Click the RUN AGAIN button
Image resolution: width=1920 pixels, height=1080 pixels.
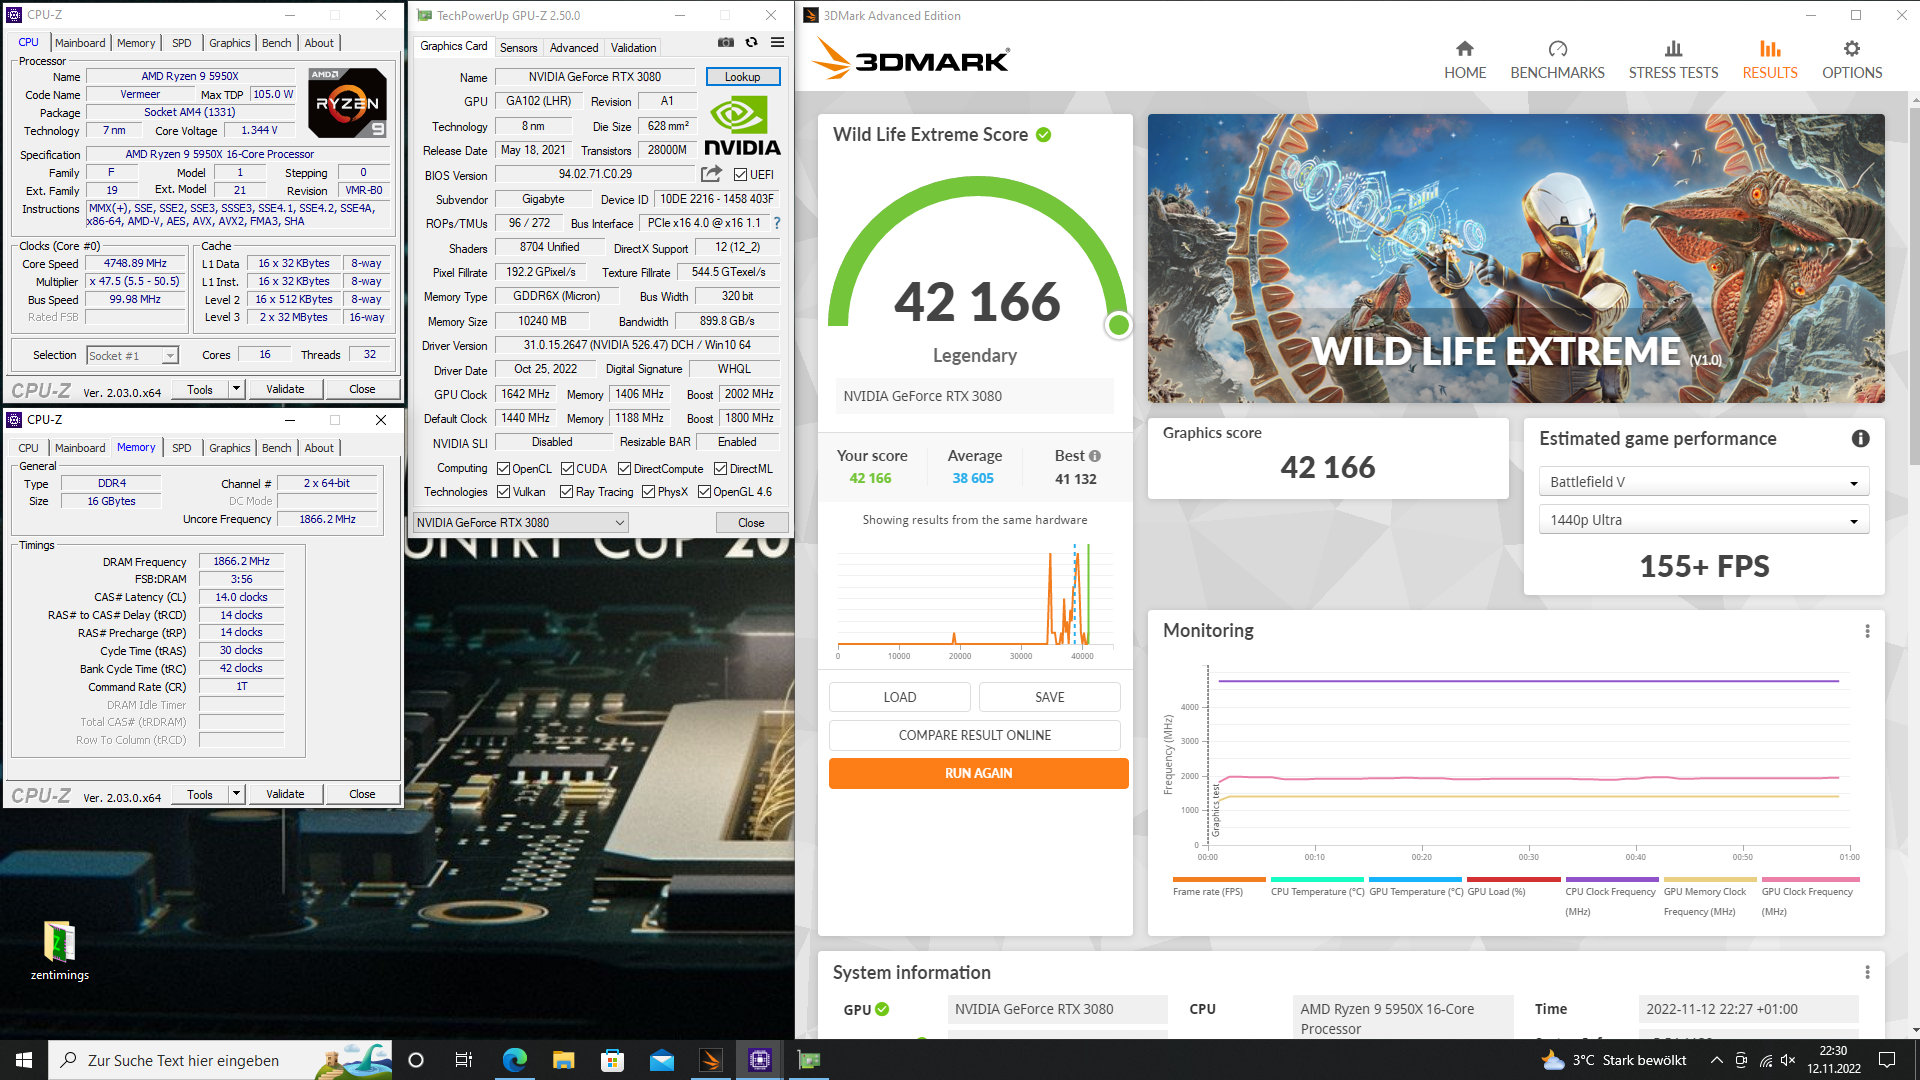(x=978, y=773)
